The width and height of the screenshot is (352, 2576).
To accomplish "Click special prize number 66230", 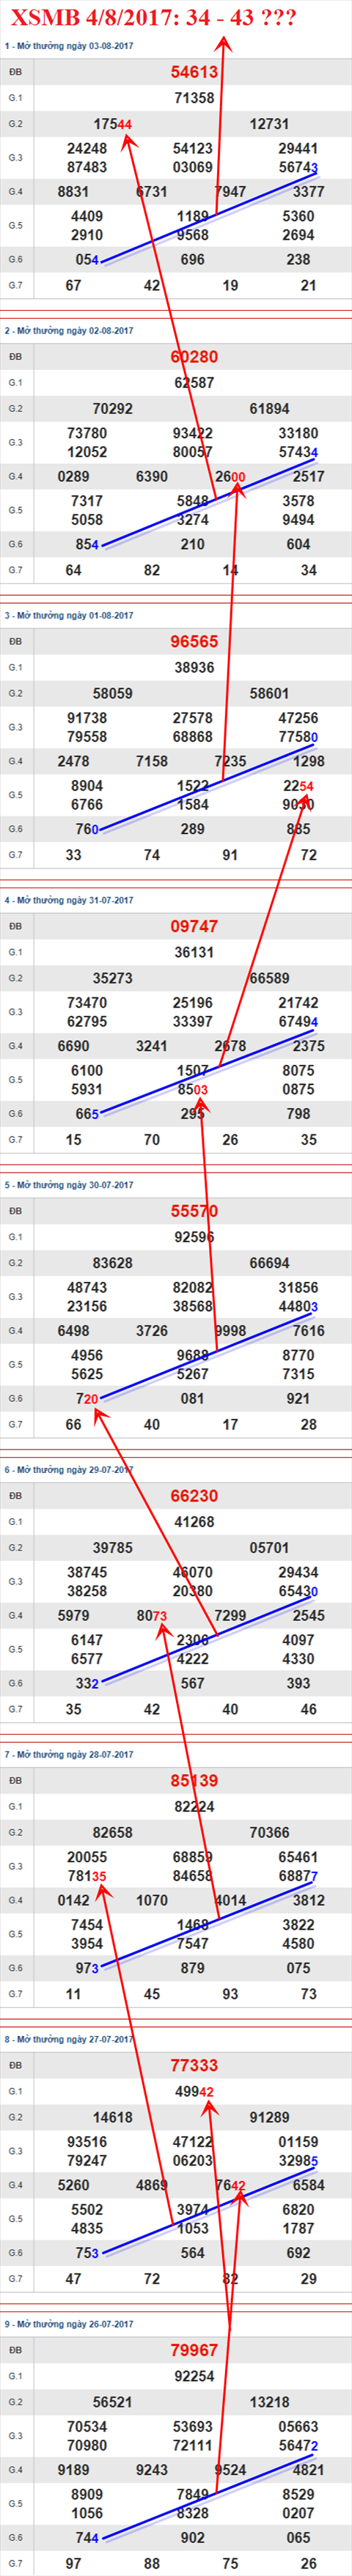I will [x=194, y=1496].
